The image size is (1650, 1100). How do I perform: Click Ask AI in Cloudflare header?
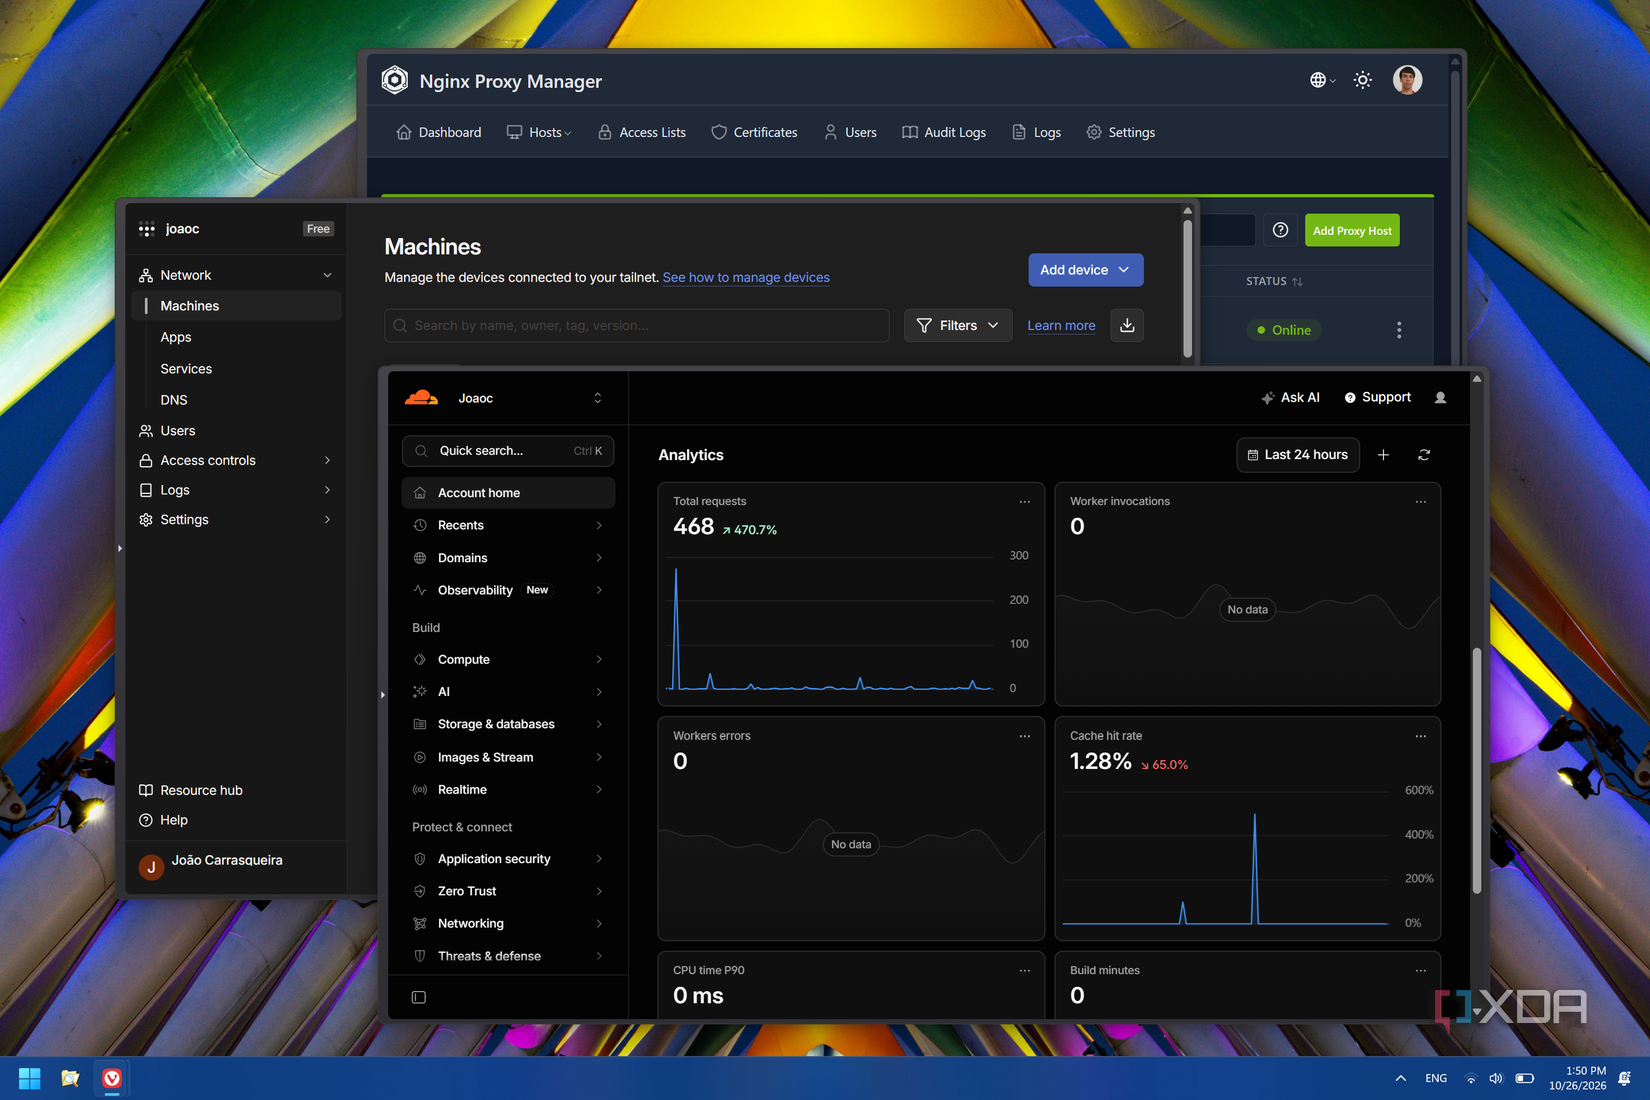[1290, 397]
